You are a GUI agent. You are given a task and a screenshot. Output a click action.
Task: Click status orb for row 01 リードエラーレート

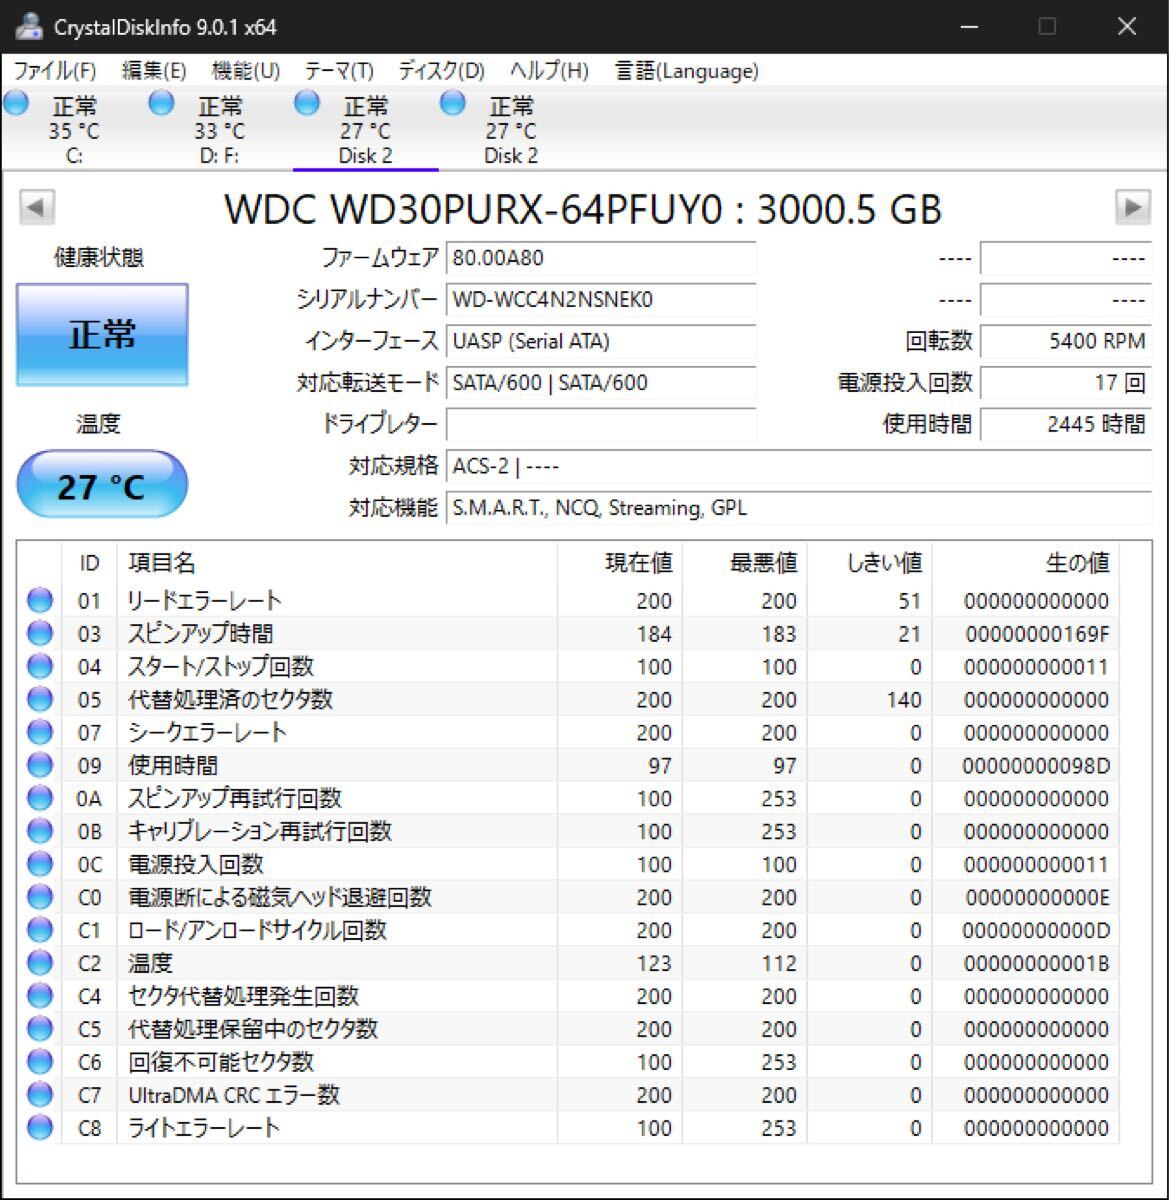click(40, 601)
